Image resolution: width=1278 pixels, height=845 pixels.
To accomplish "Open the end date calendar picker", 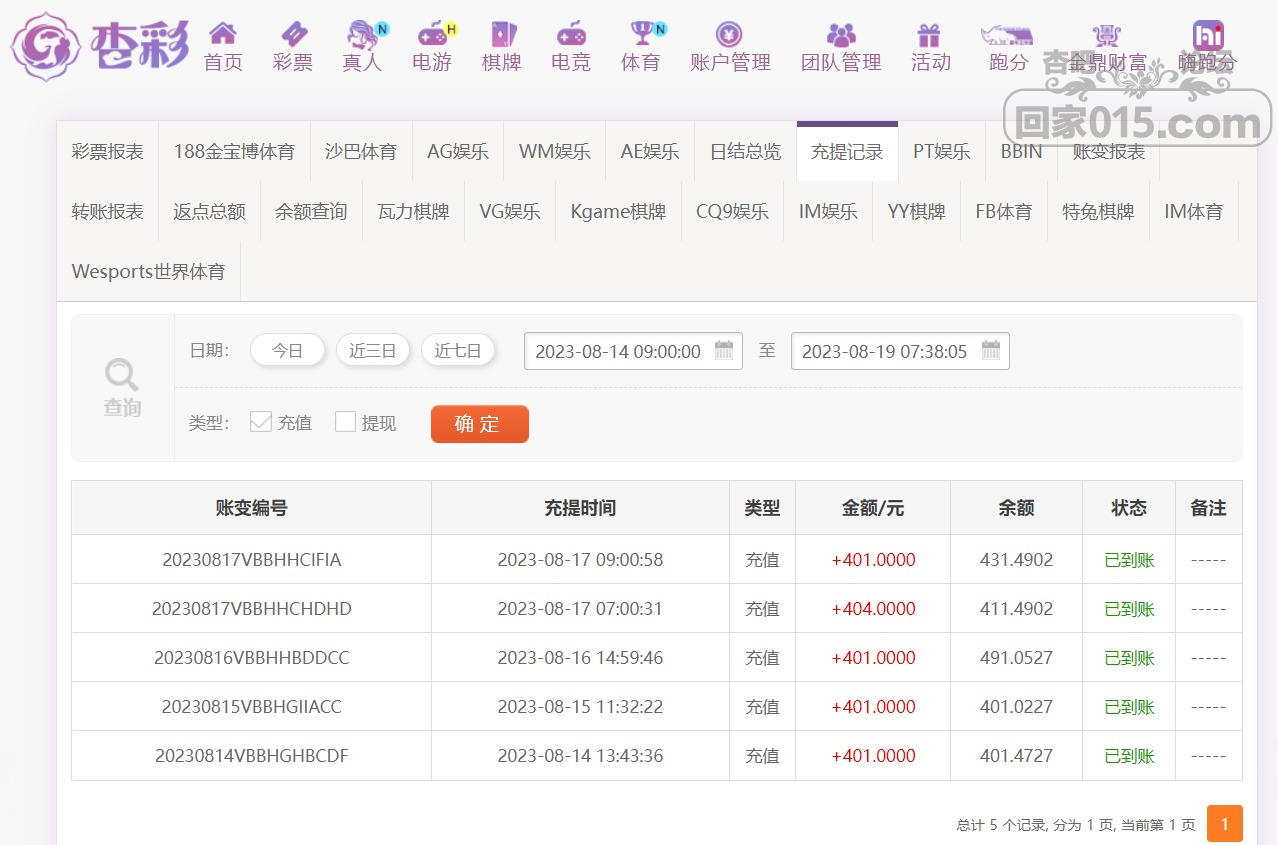I will pyautogui.click(x=991, y=351).
